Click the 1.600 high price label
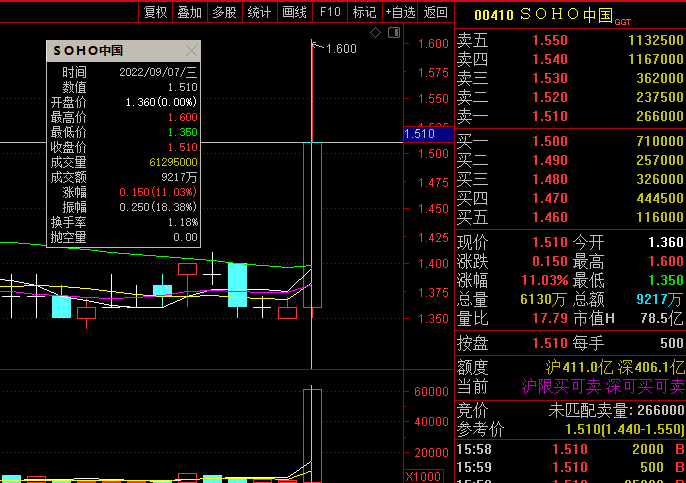 pyautogui.click(x=341, y=48)
